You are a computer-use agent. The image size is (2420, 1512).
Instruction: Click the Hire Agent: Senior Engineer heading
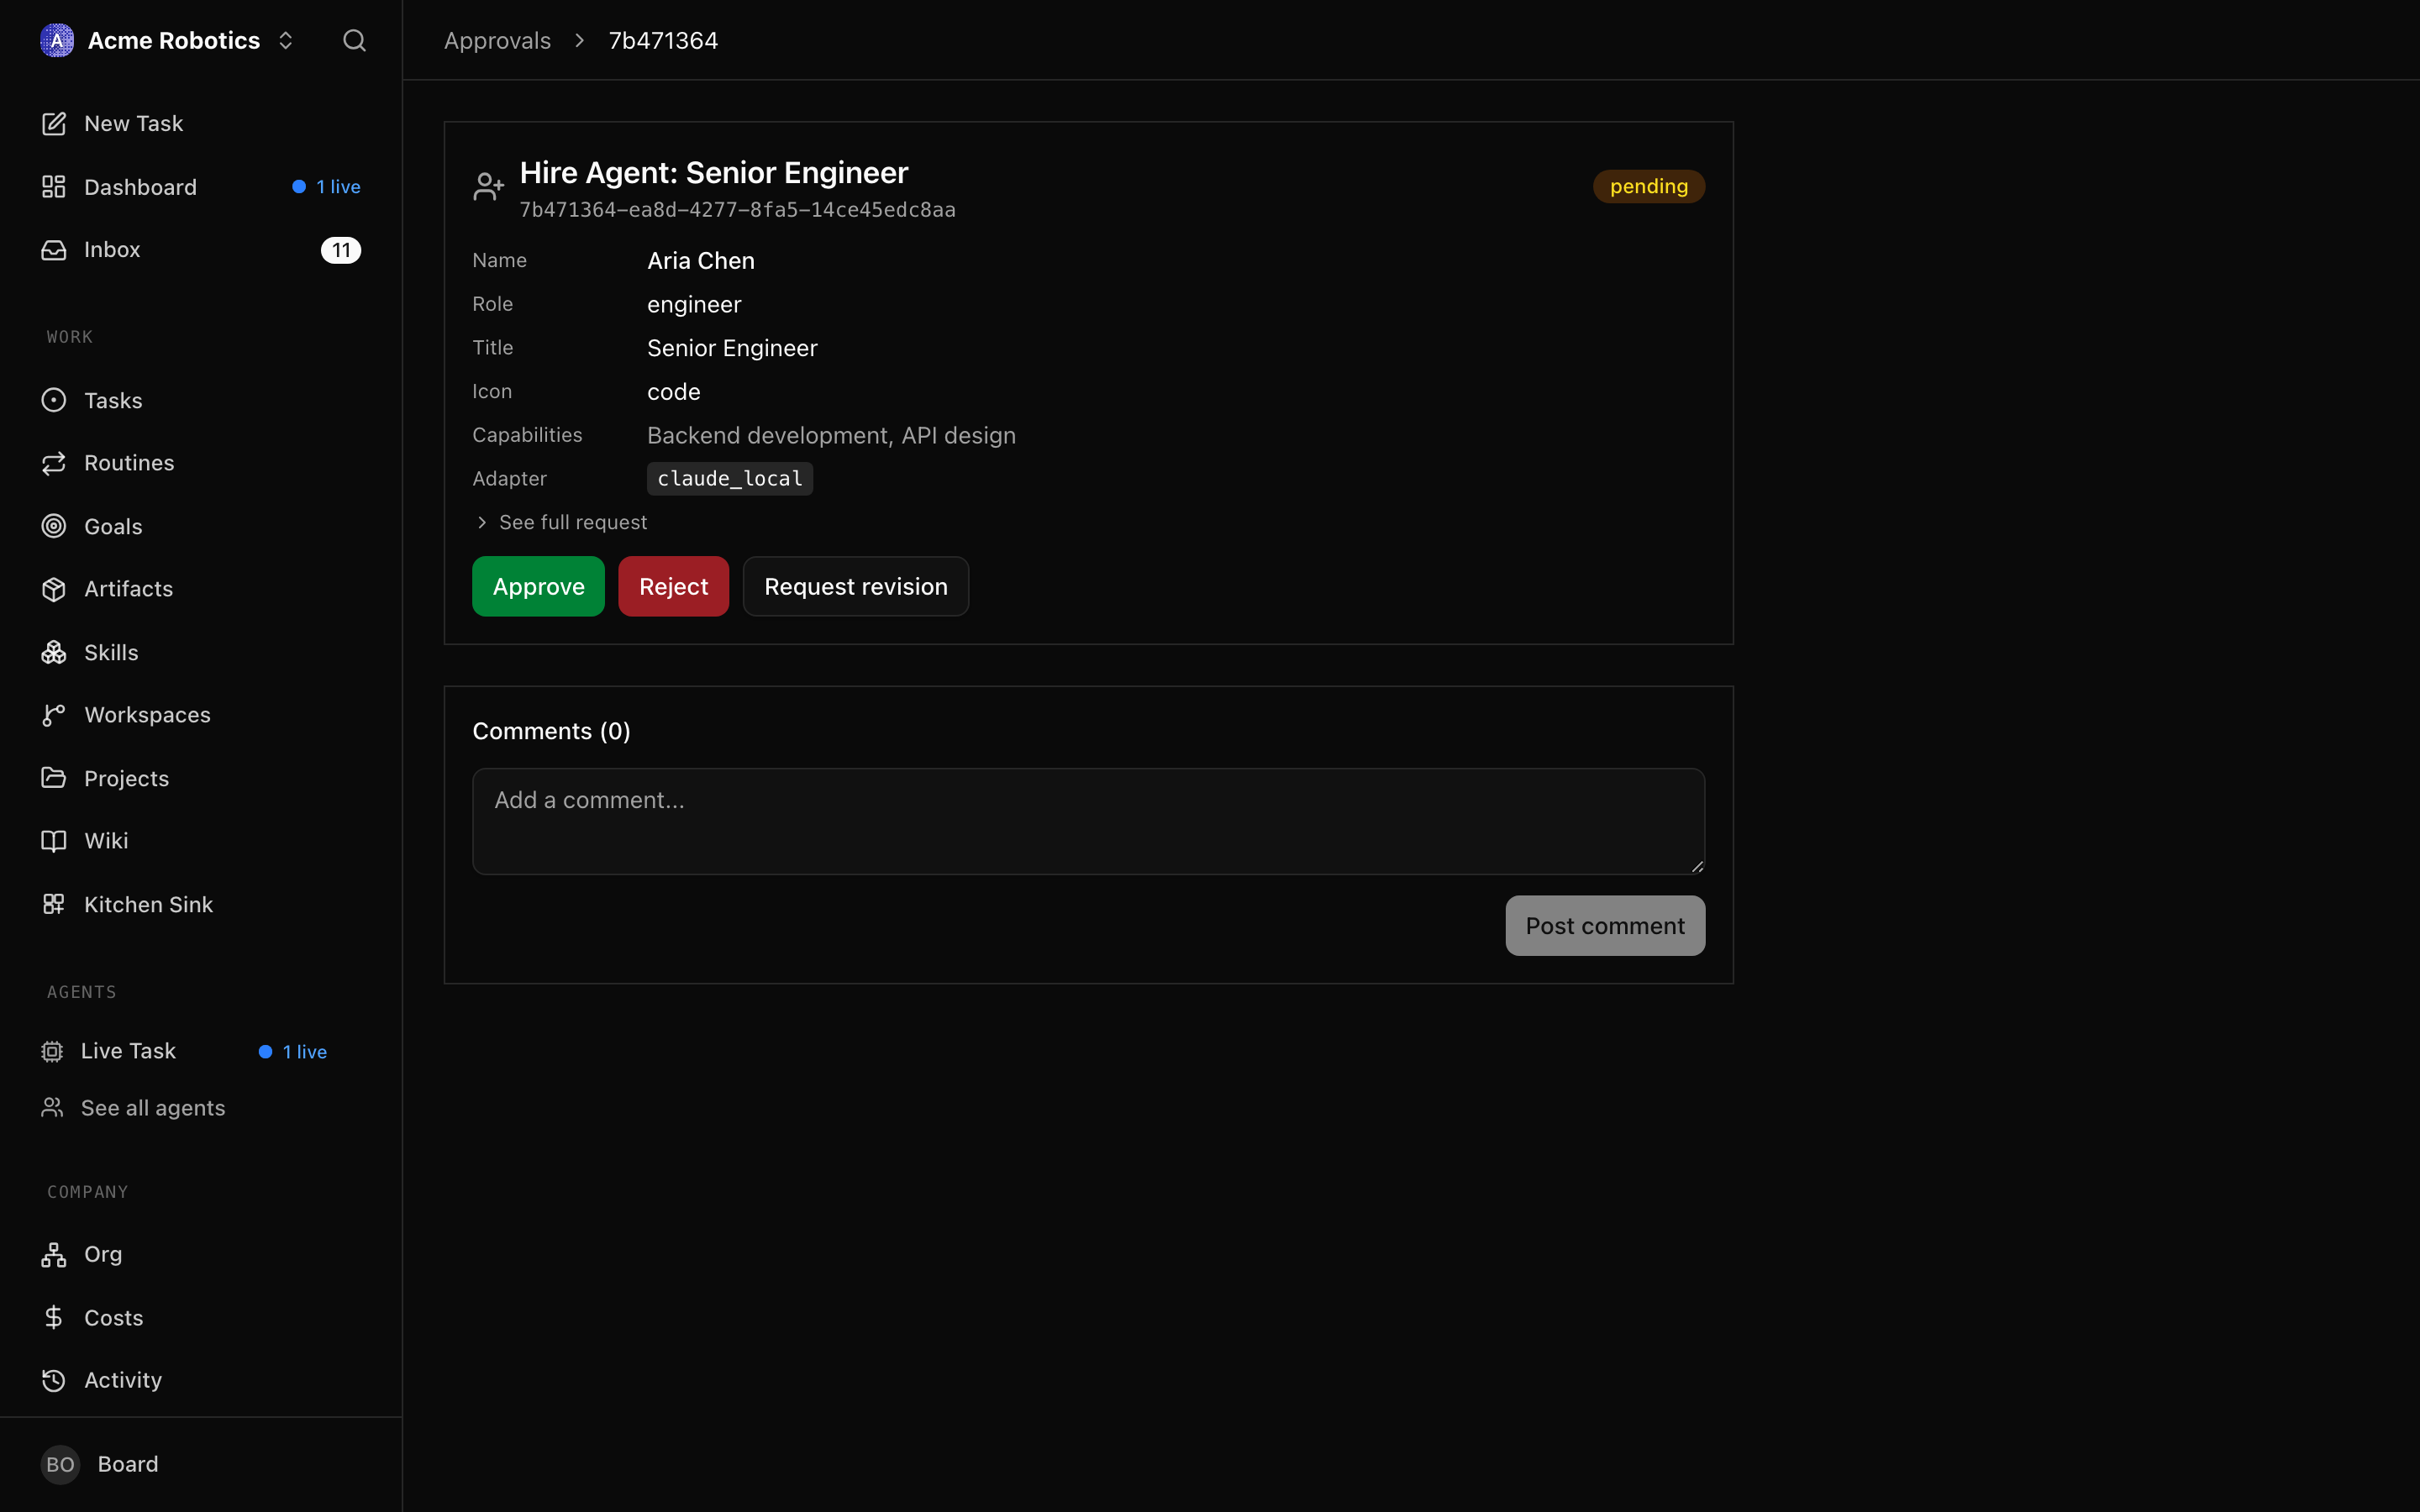(713, 172)
